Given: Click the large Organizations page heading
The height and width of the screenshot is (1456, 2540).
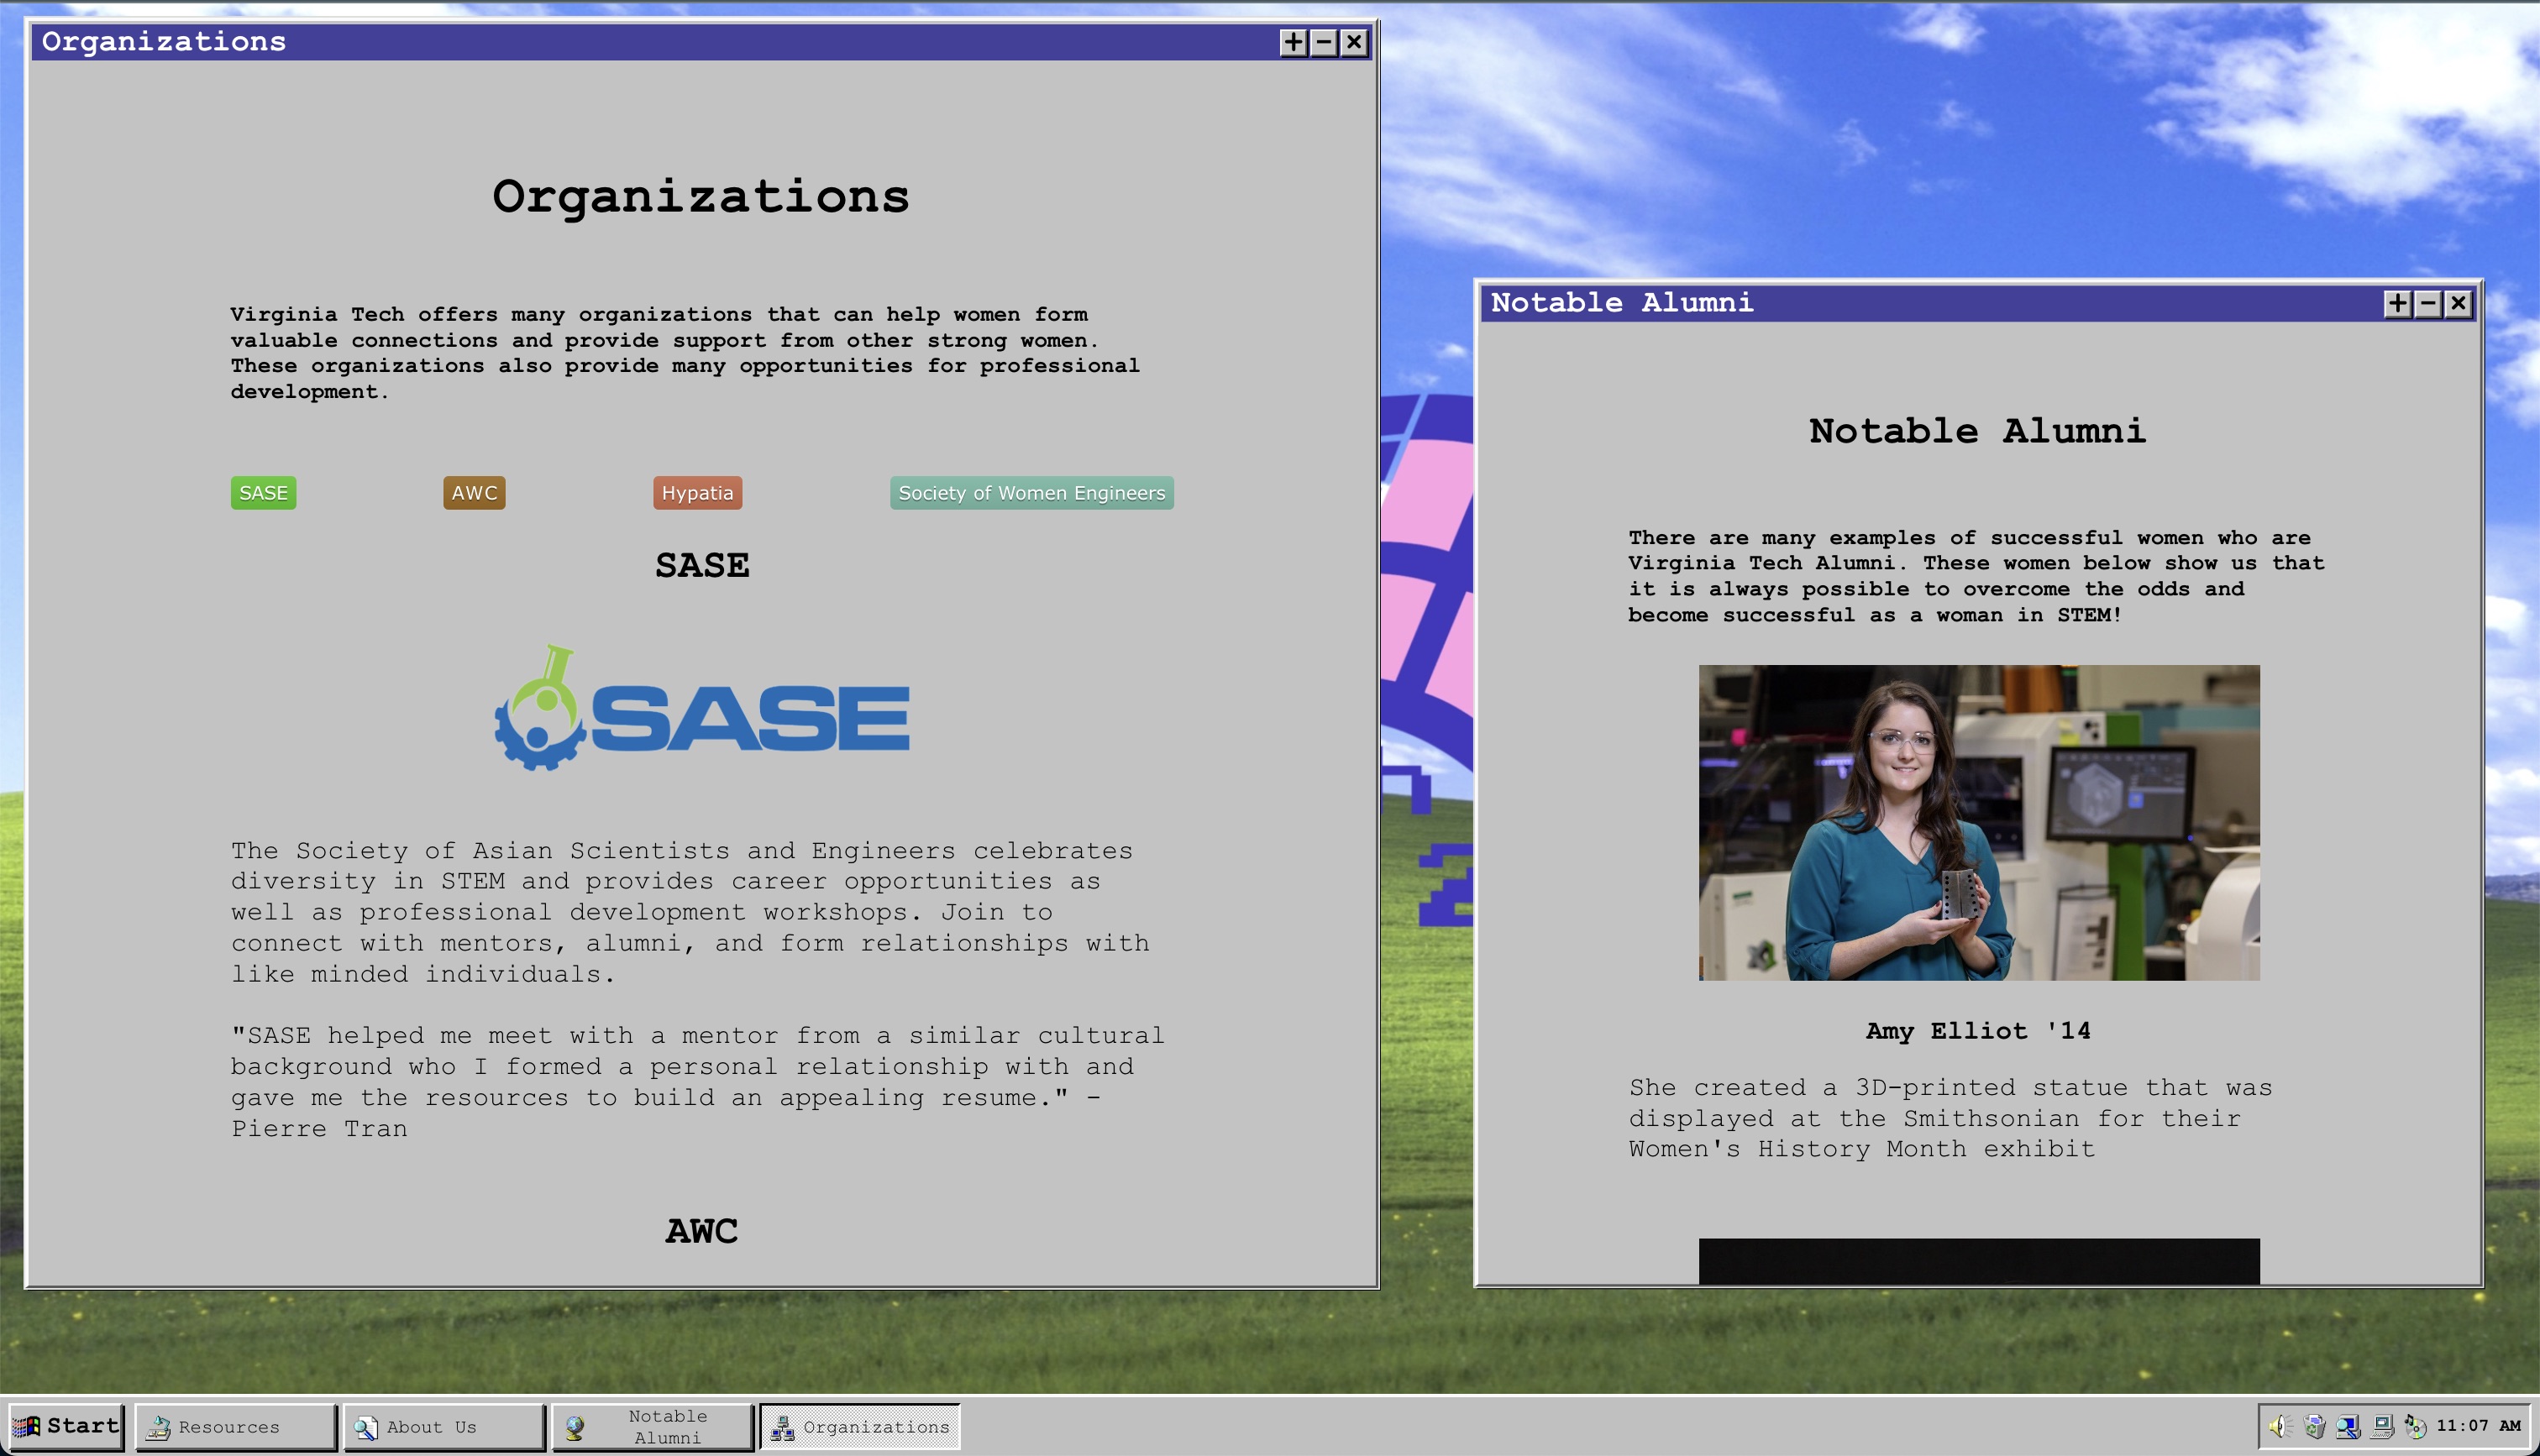Looking at the screenshot, I should [x=701, y=197].
